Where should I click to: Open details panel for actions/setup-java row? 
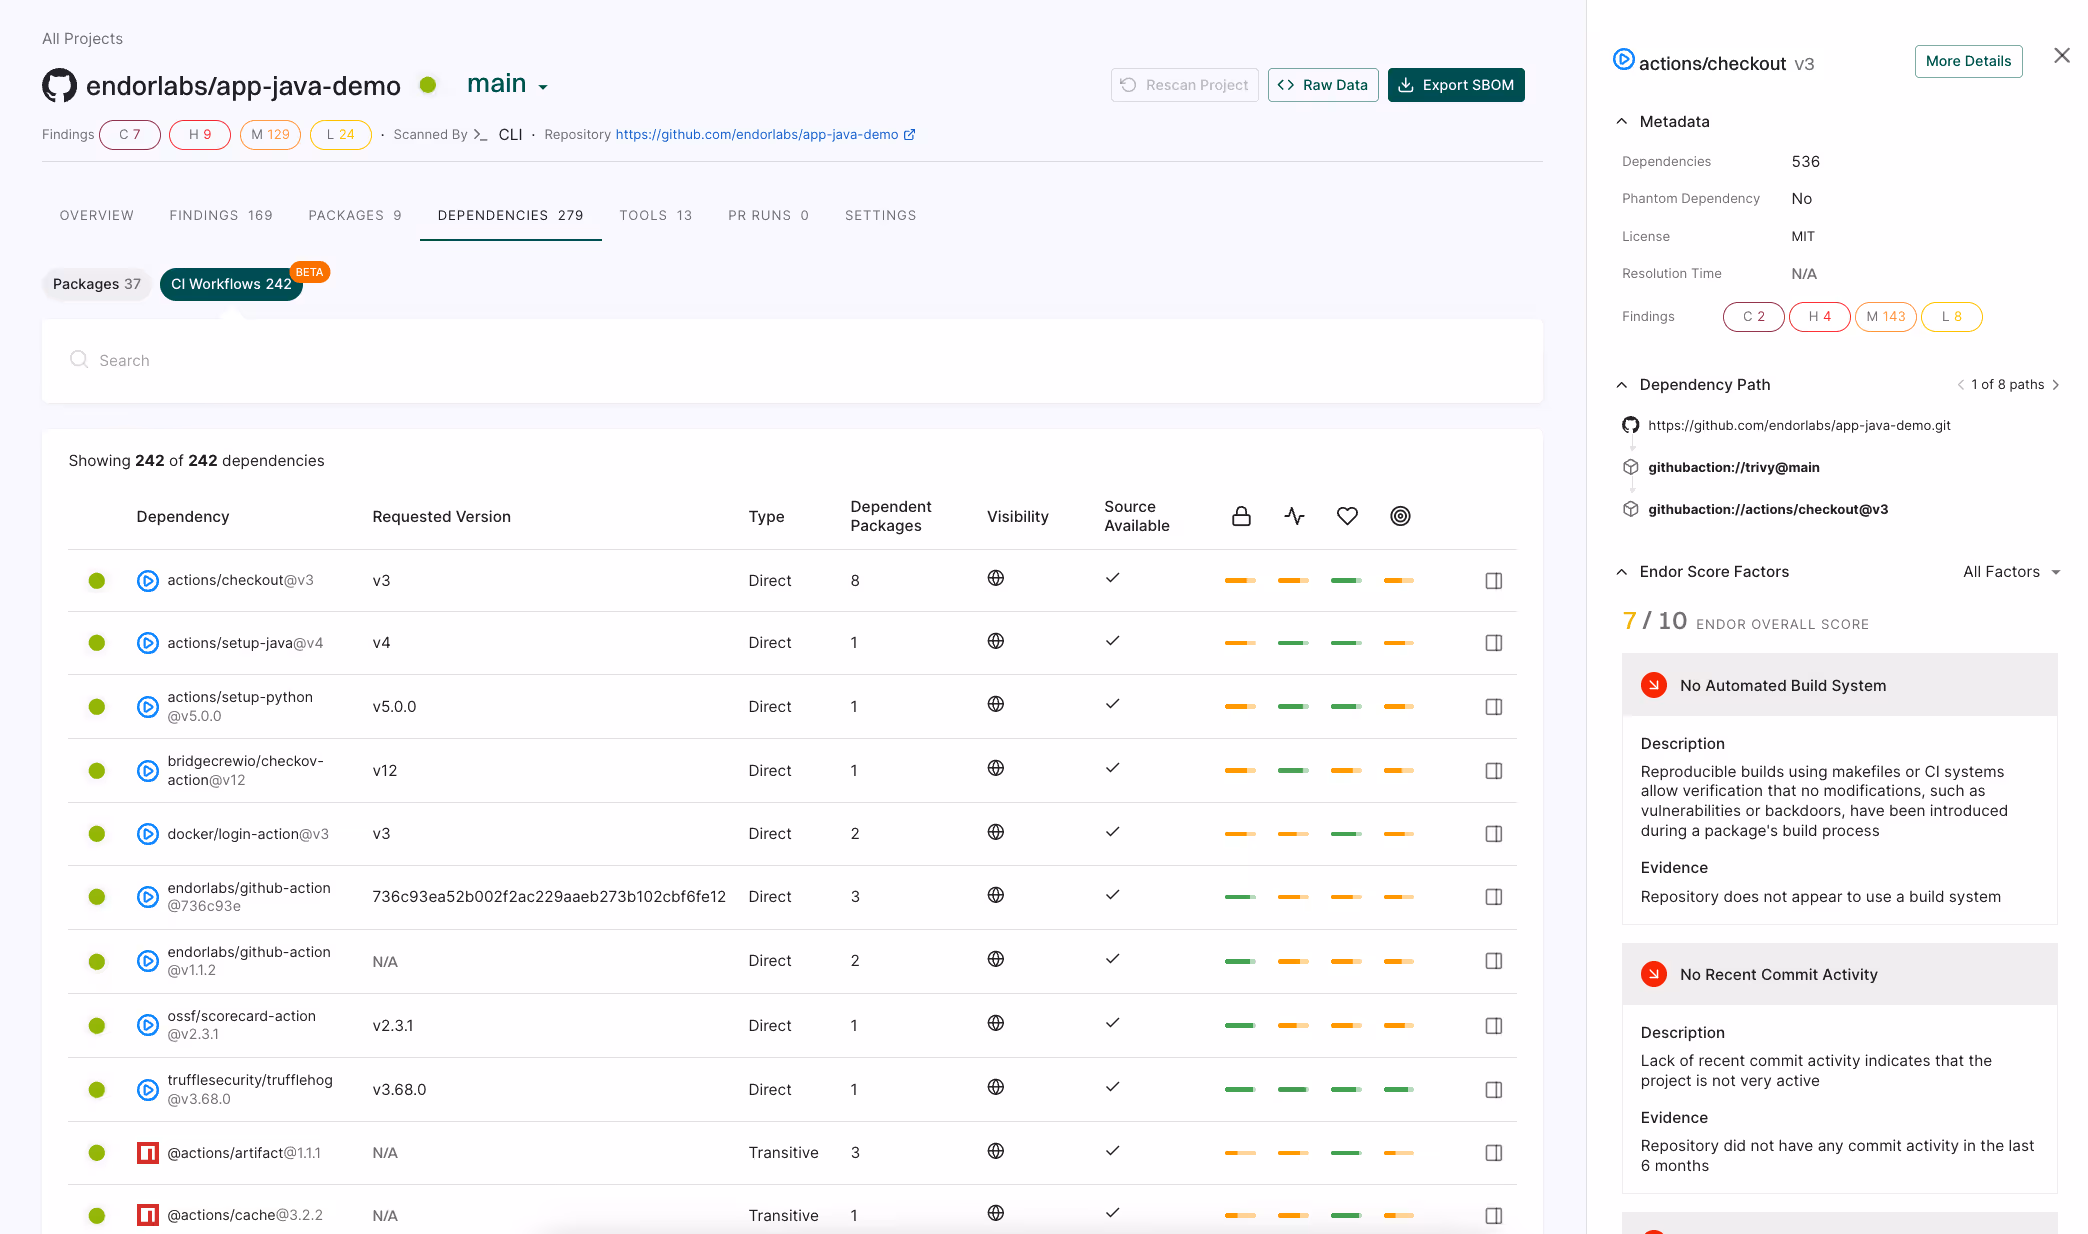pyautogui.click(x=1494, y=643)
